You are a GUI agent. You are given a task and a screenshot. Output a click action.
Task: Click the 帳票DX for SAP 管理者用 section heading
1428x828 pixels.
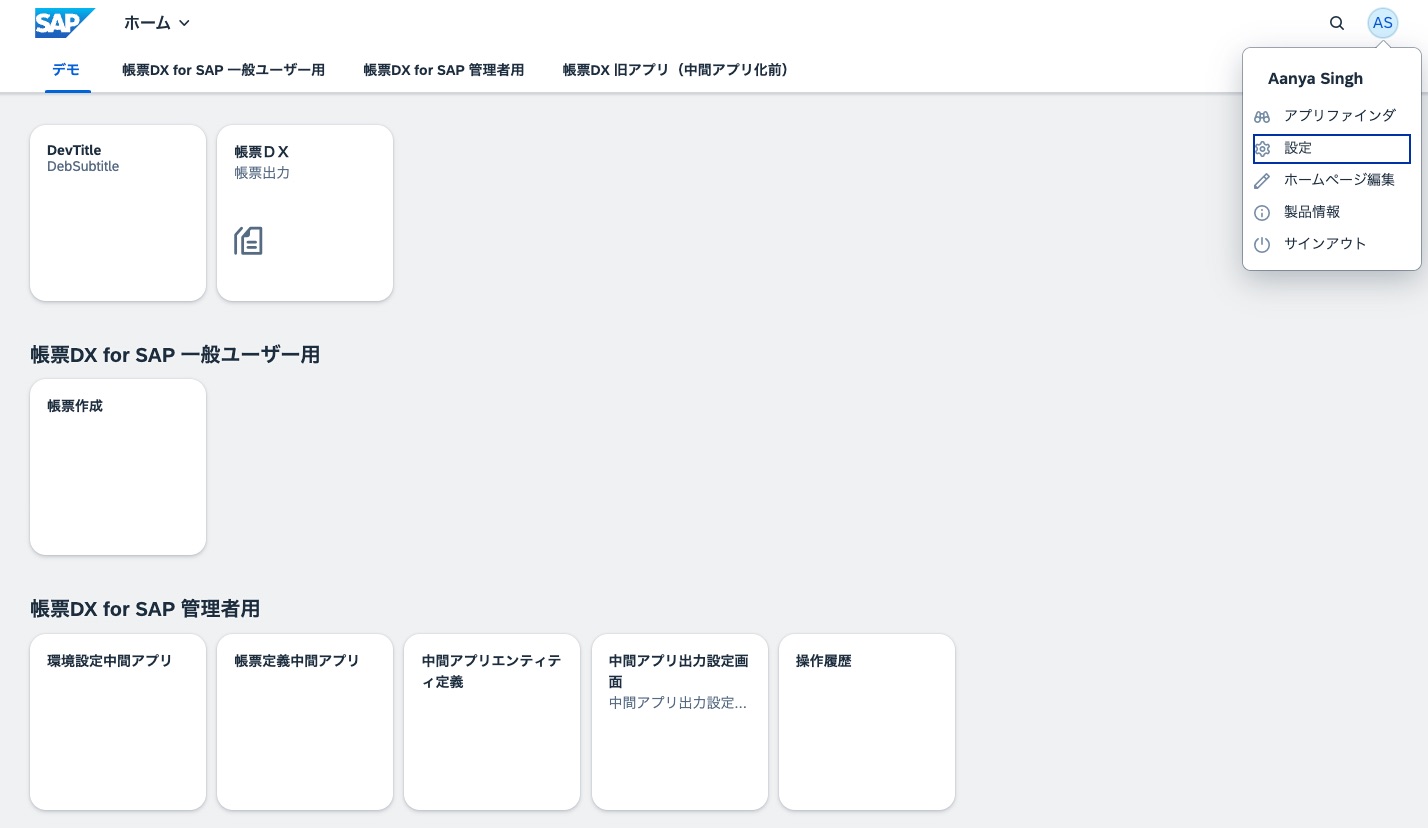point(145,608)
